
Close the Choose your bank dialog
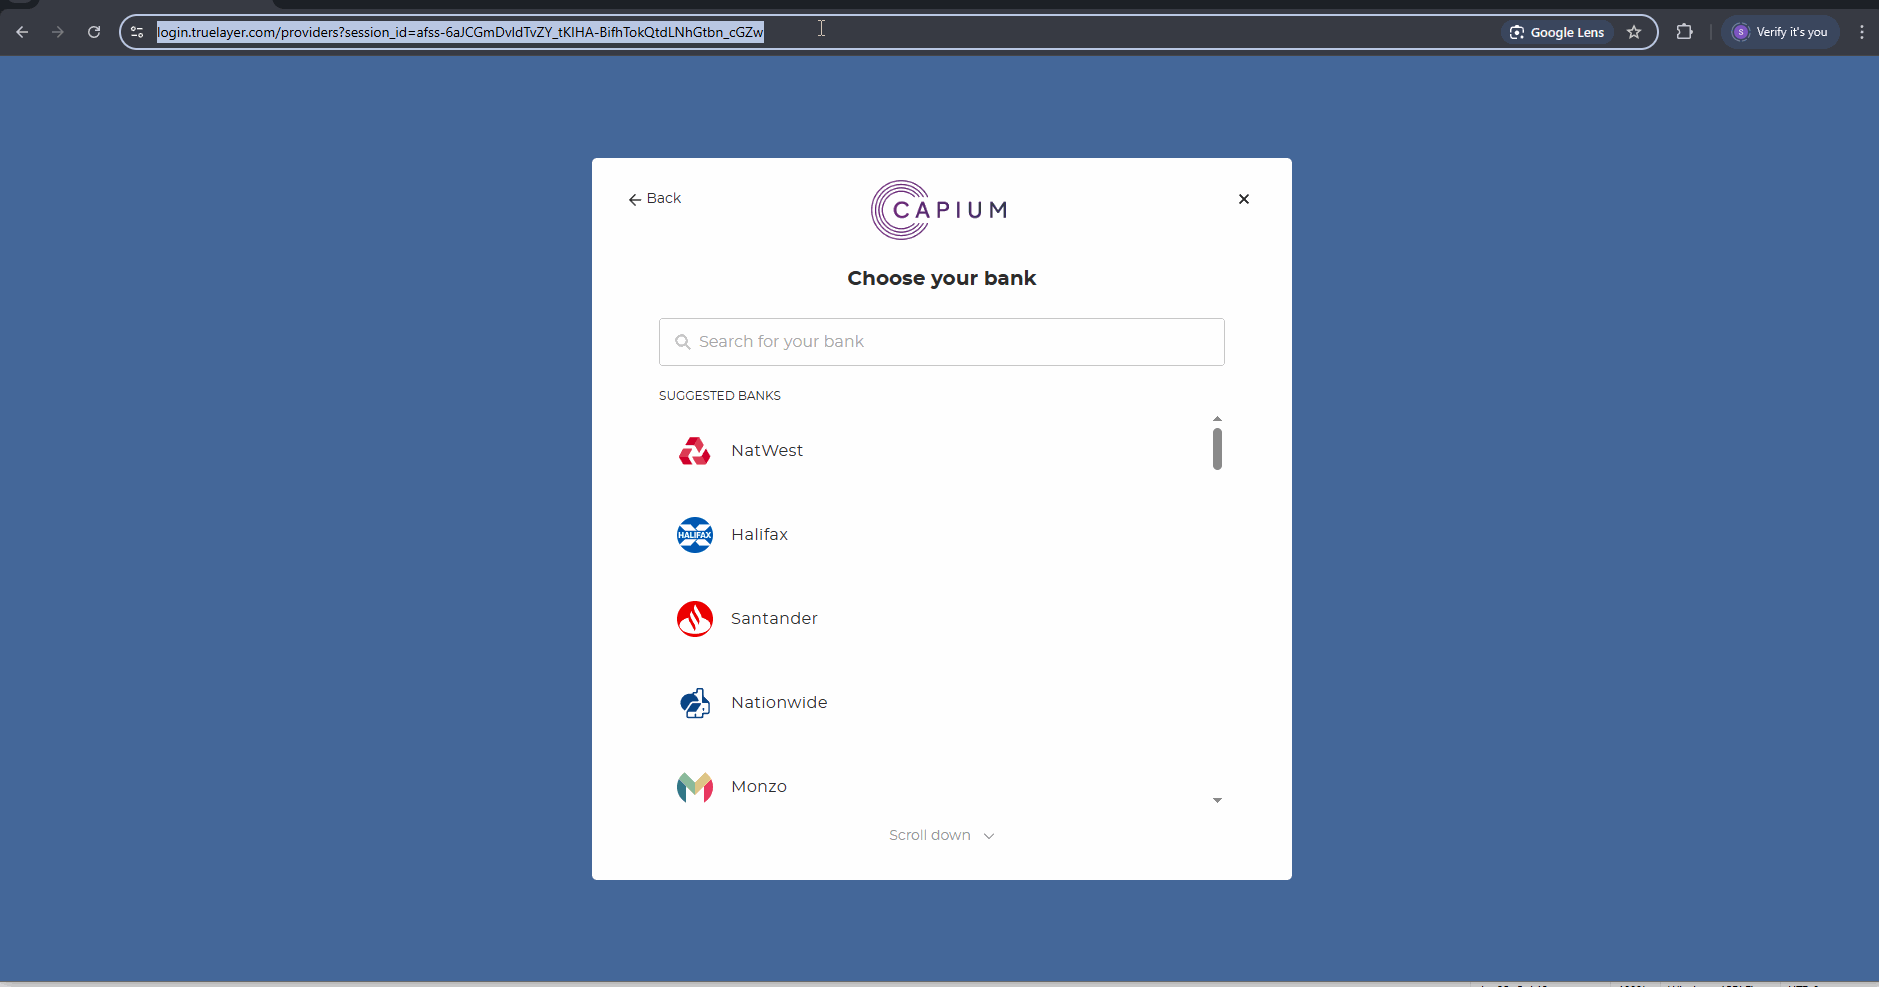pyautogui.click(x=1244, y=199)
